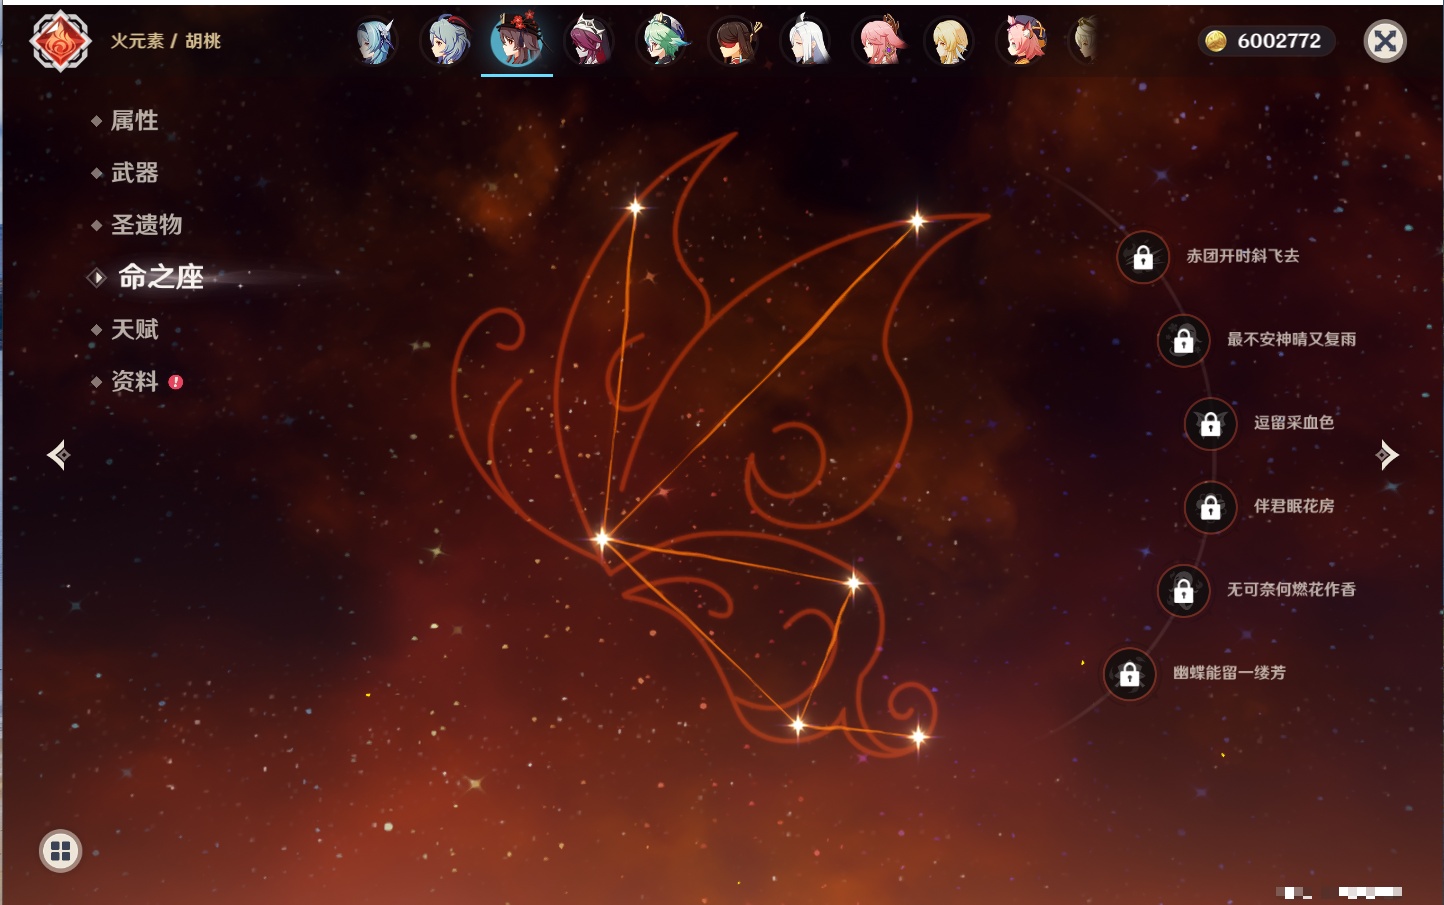Select the highlighted Hu Tao avatar
The height and width of the screenshot is (905, 1444).
tap(517, 40)
